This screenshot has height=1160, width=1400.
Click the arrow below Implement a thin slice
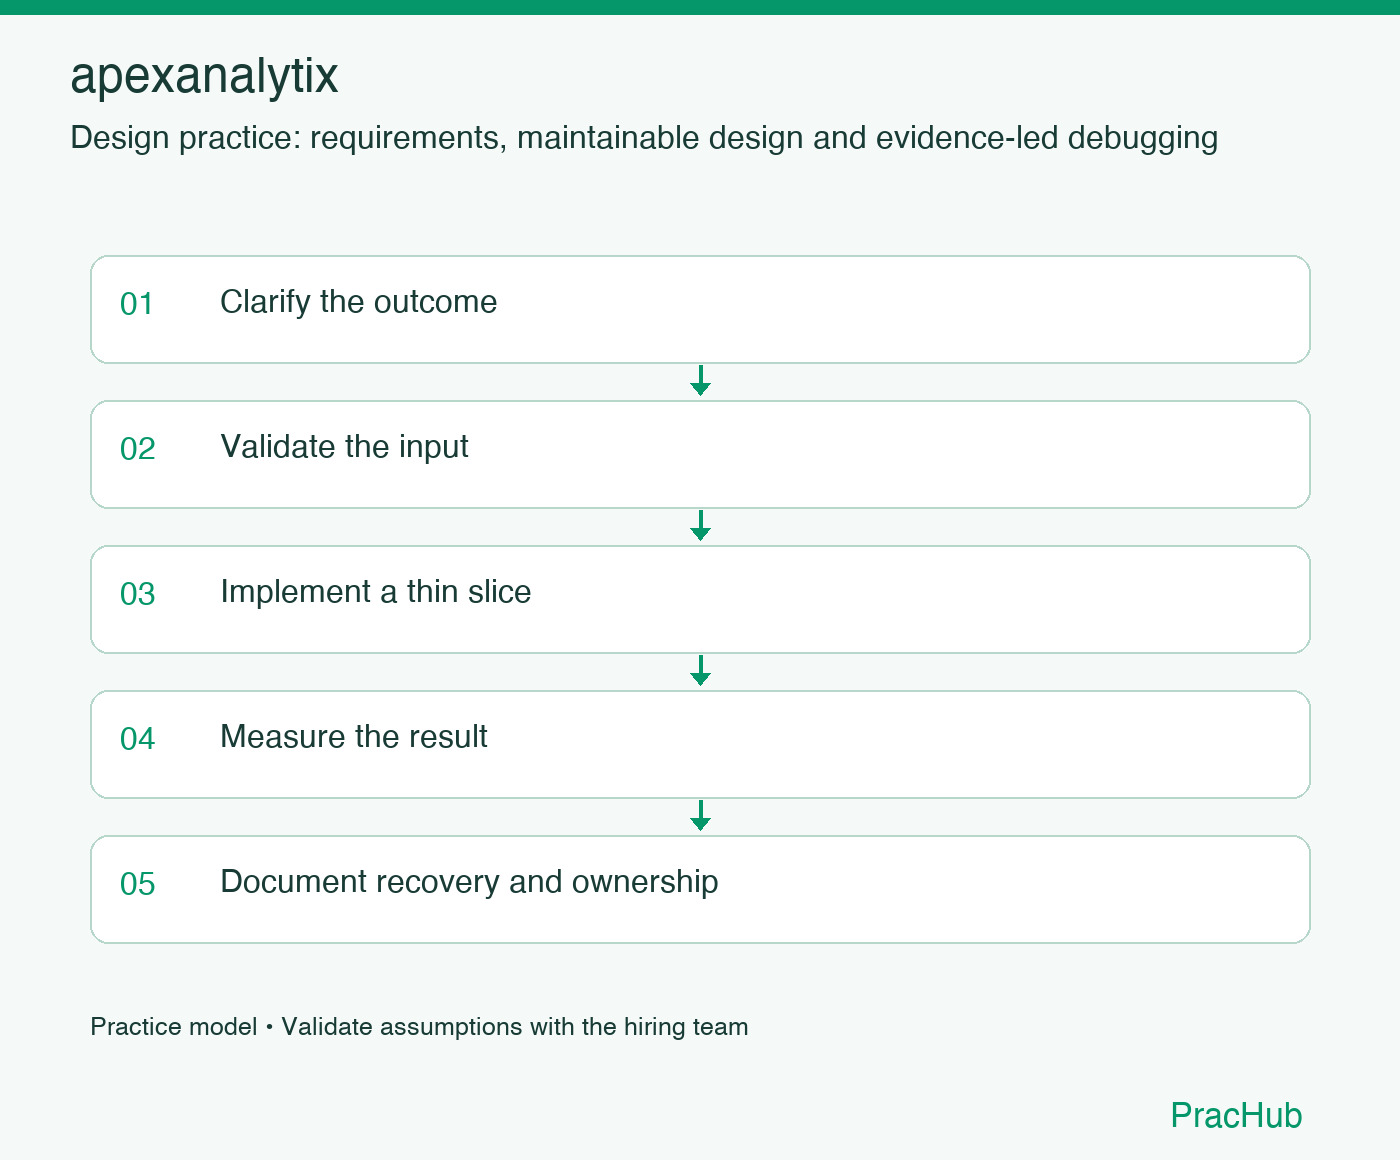[x=700, y=671]
